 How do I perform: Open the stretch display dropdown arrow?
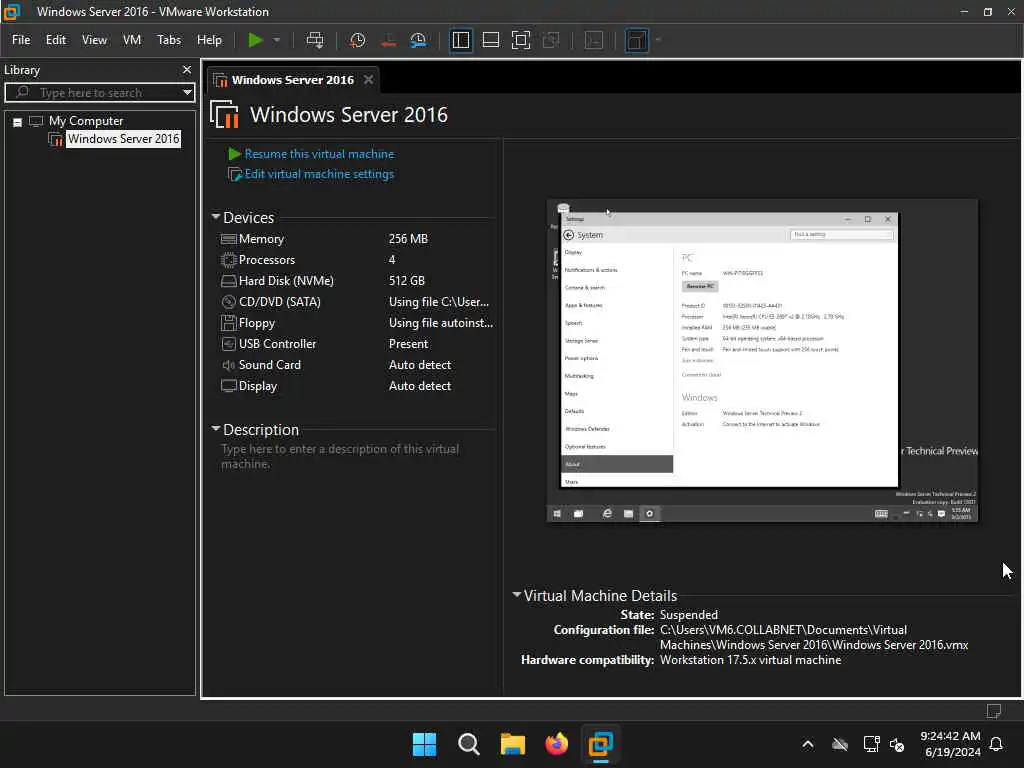click(658, 40)
